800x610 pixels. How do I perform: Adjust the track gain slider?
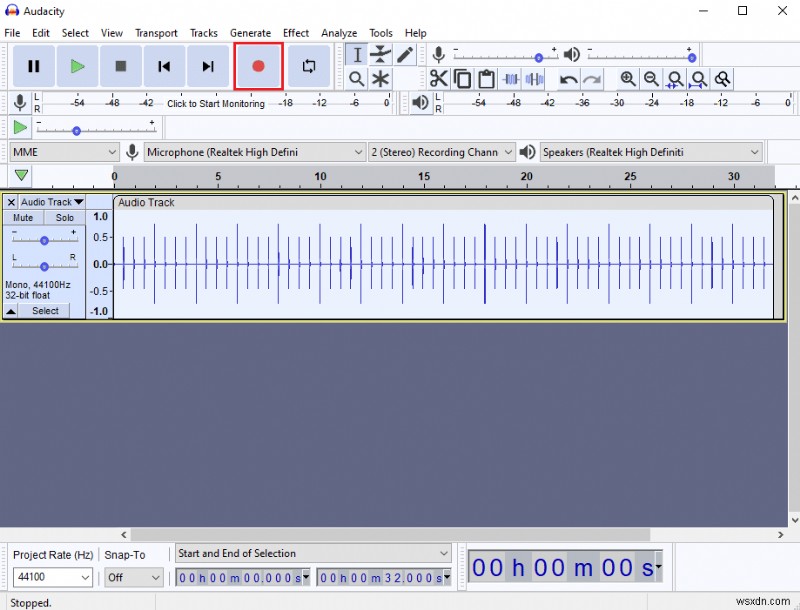click(x=45, y=240)
